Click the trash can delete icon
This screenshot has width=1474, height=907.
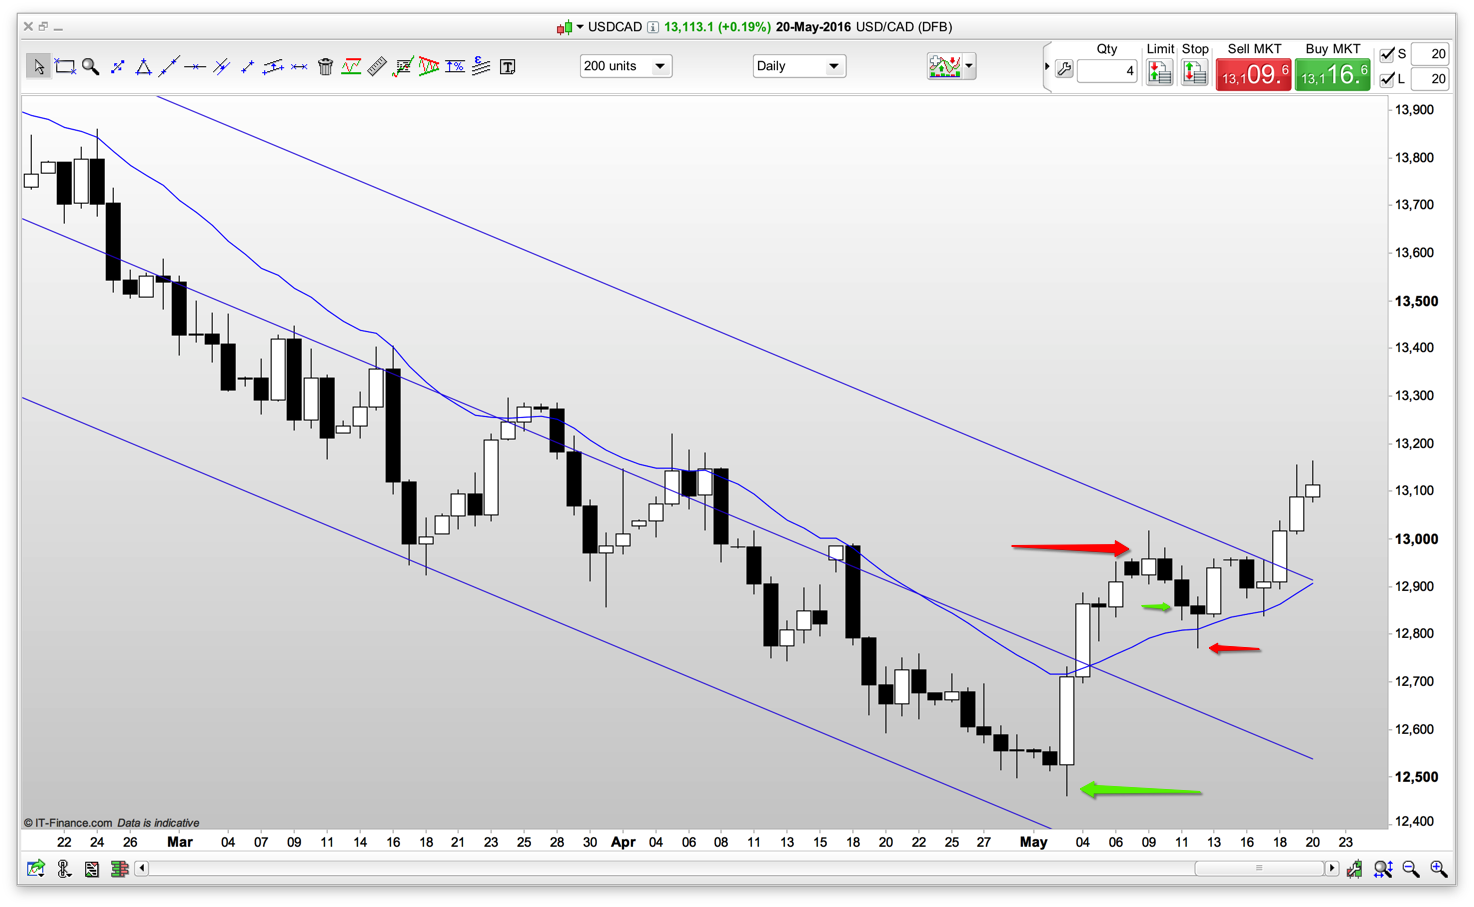pyautogui.click(x=325, y=67)
